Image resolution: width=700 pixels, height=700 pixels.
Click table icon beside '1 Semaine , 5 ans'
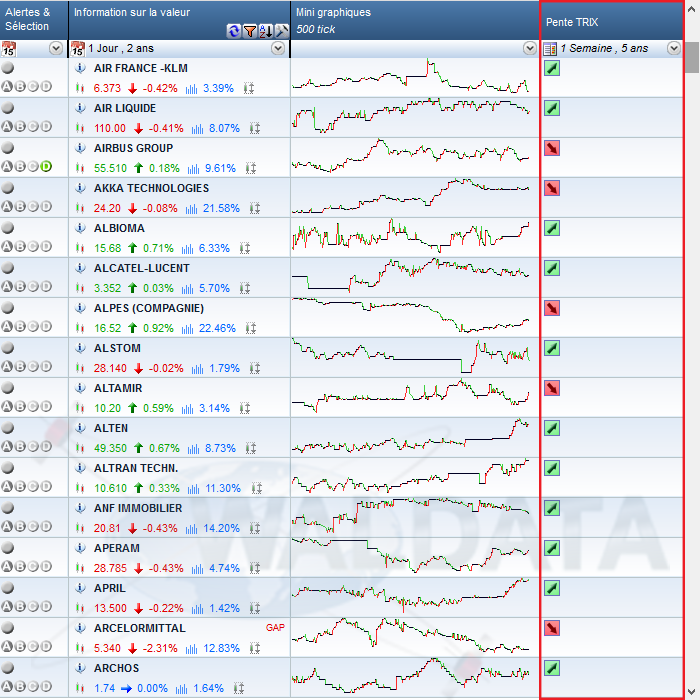(550, 49)
